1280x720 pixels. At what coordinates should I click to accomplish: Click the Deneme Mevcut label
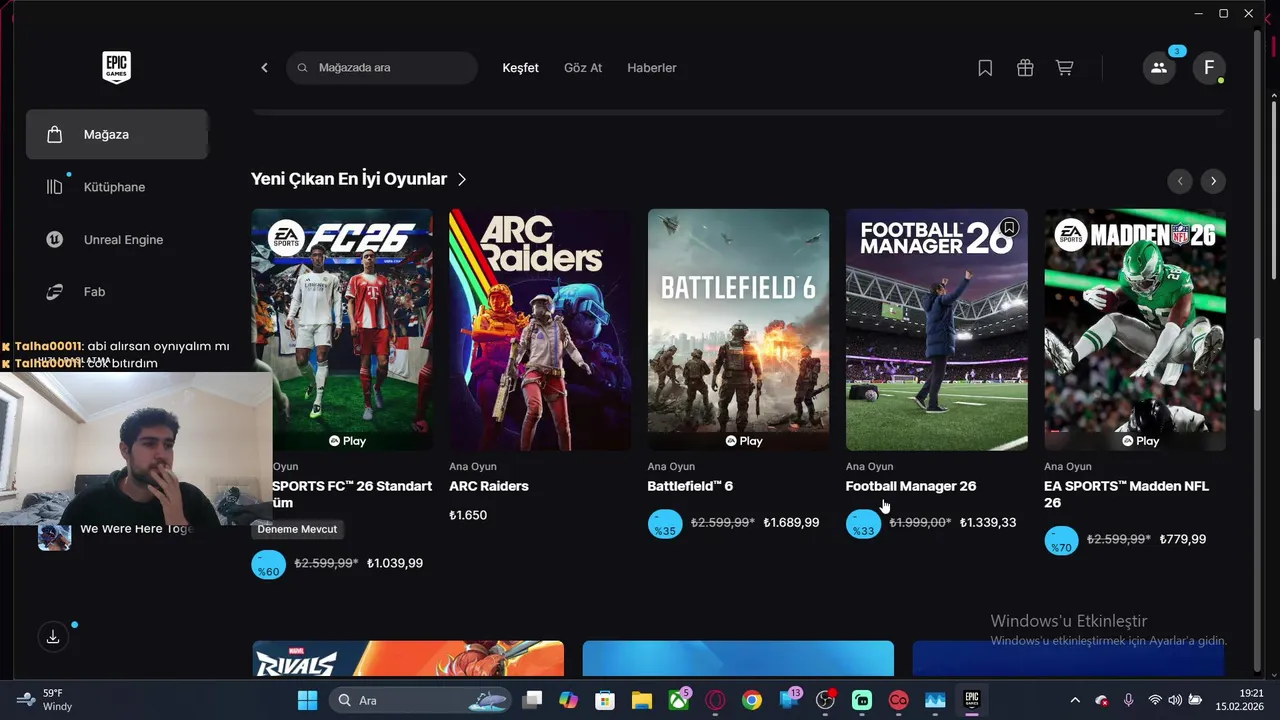click(297, 529)
